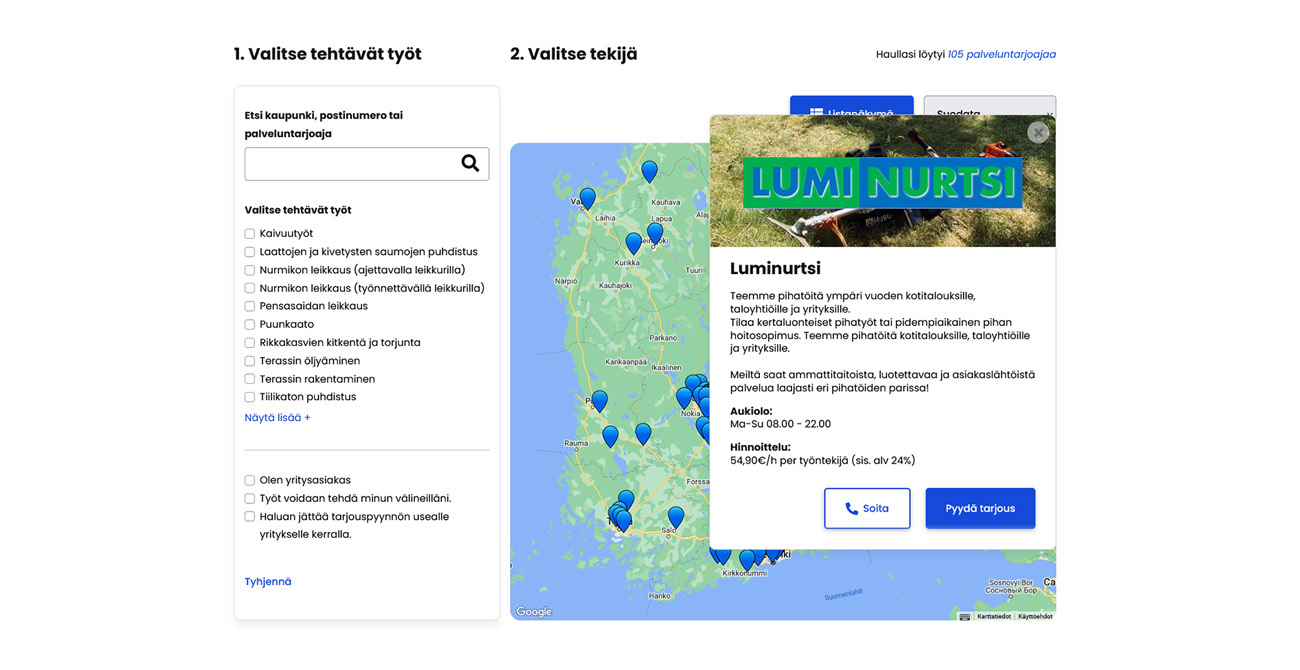Enable the Olen yritysasiakas option

pos(249,479)
